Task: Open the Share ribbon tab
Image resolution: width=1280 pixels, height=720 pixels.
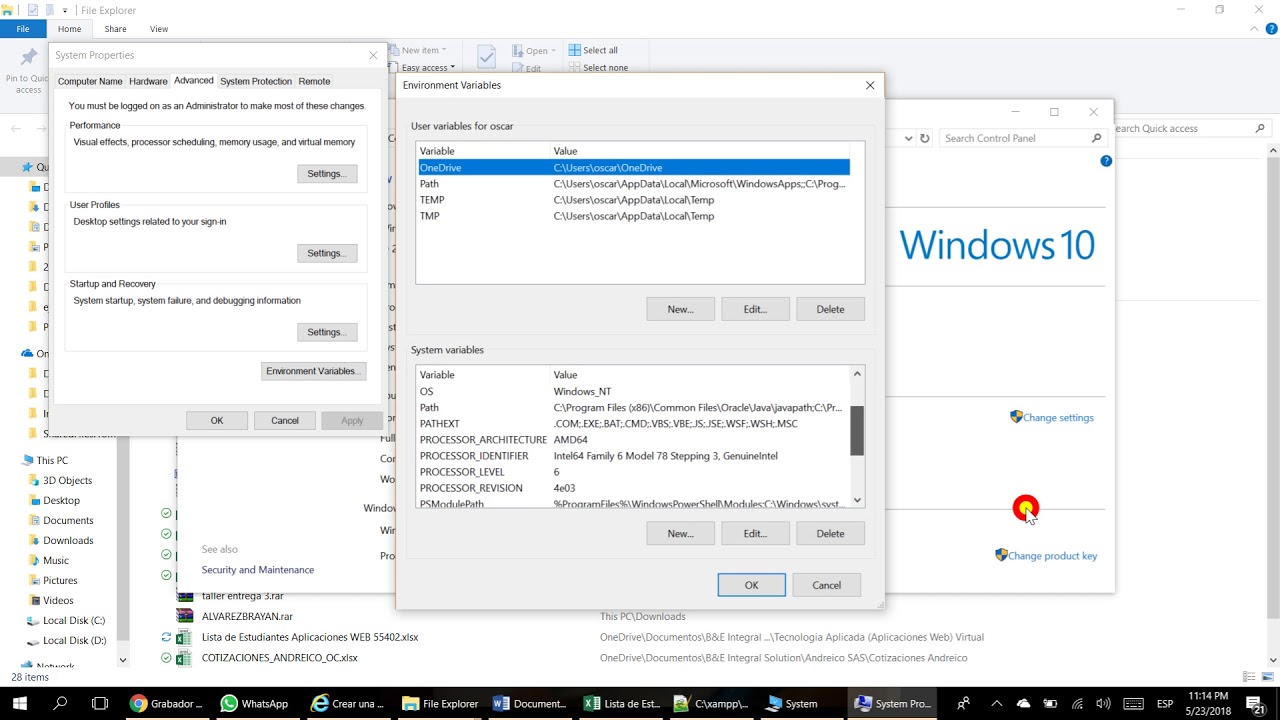Action: (x=115, y=29)
